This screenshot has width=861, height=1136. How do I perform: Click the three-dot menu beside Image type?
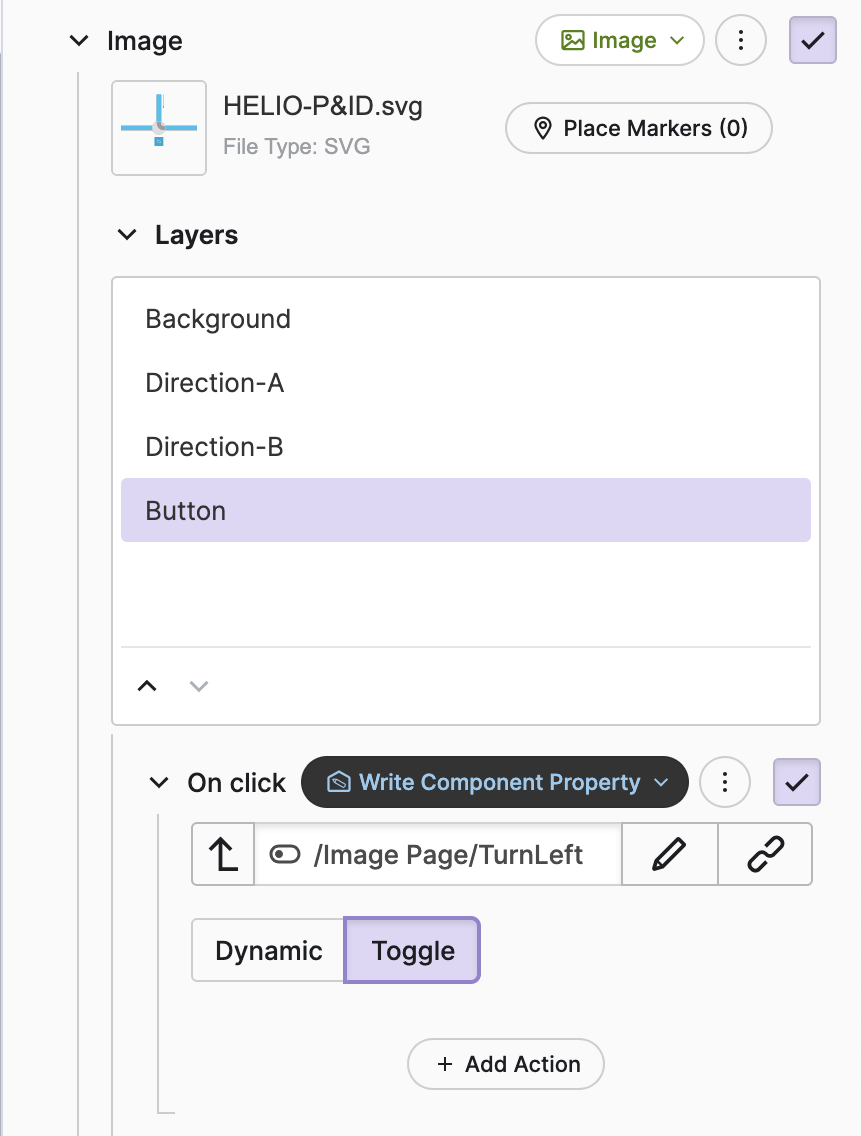coord(741,41)
